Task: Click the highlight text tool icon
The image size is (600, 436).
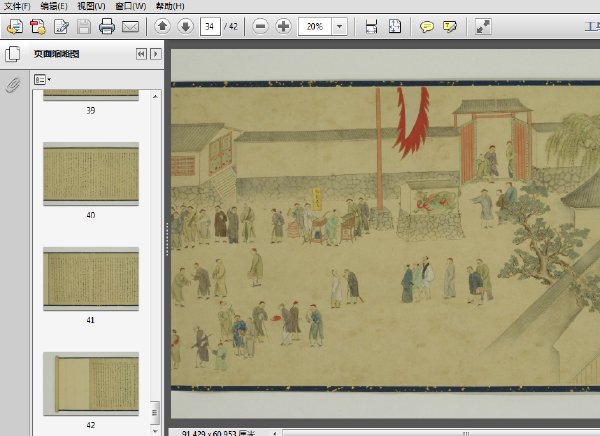Action: (x=450, y=26)
